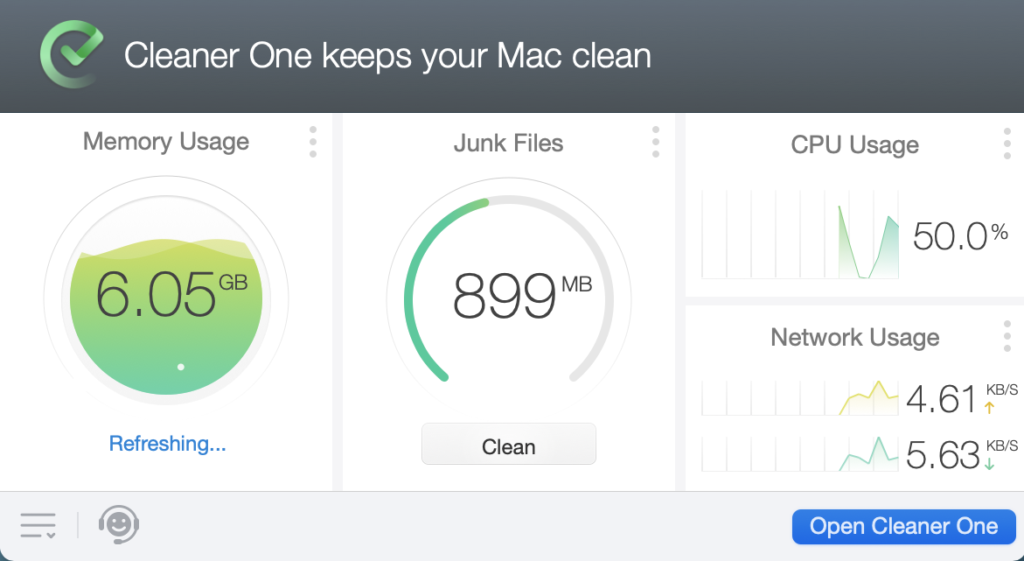Click the CPU usage history graph
This screenshot has width=1024, height=561.
800,235
